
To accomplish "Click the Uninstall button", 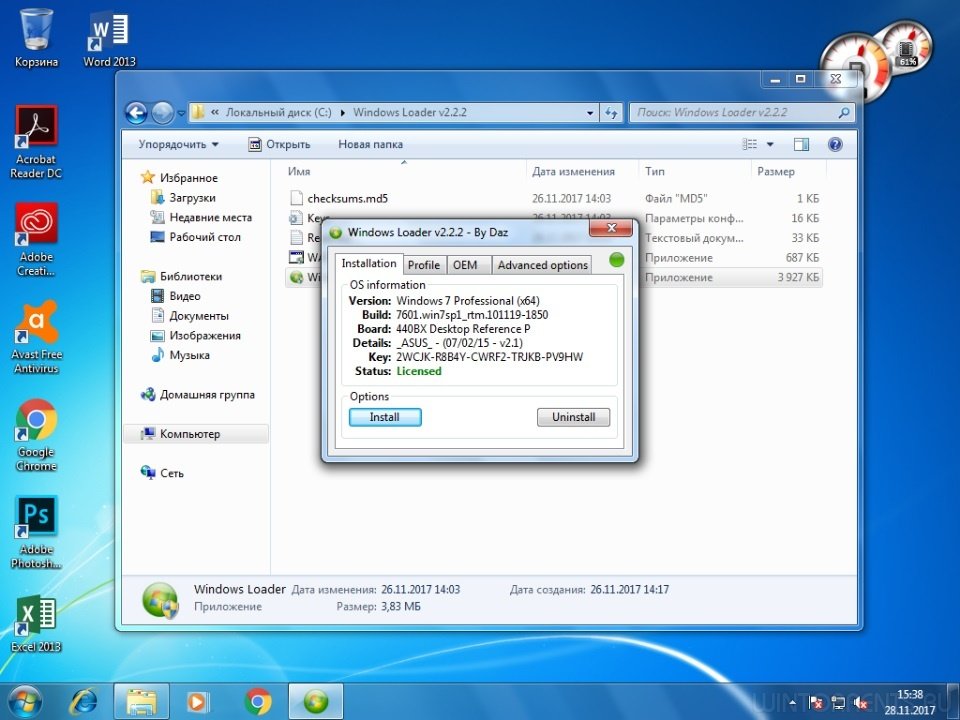I will 573,417.
